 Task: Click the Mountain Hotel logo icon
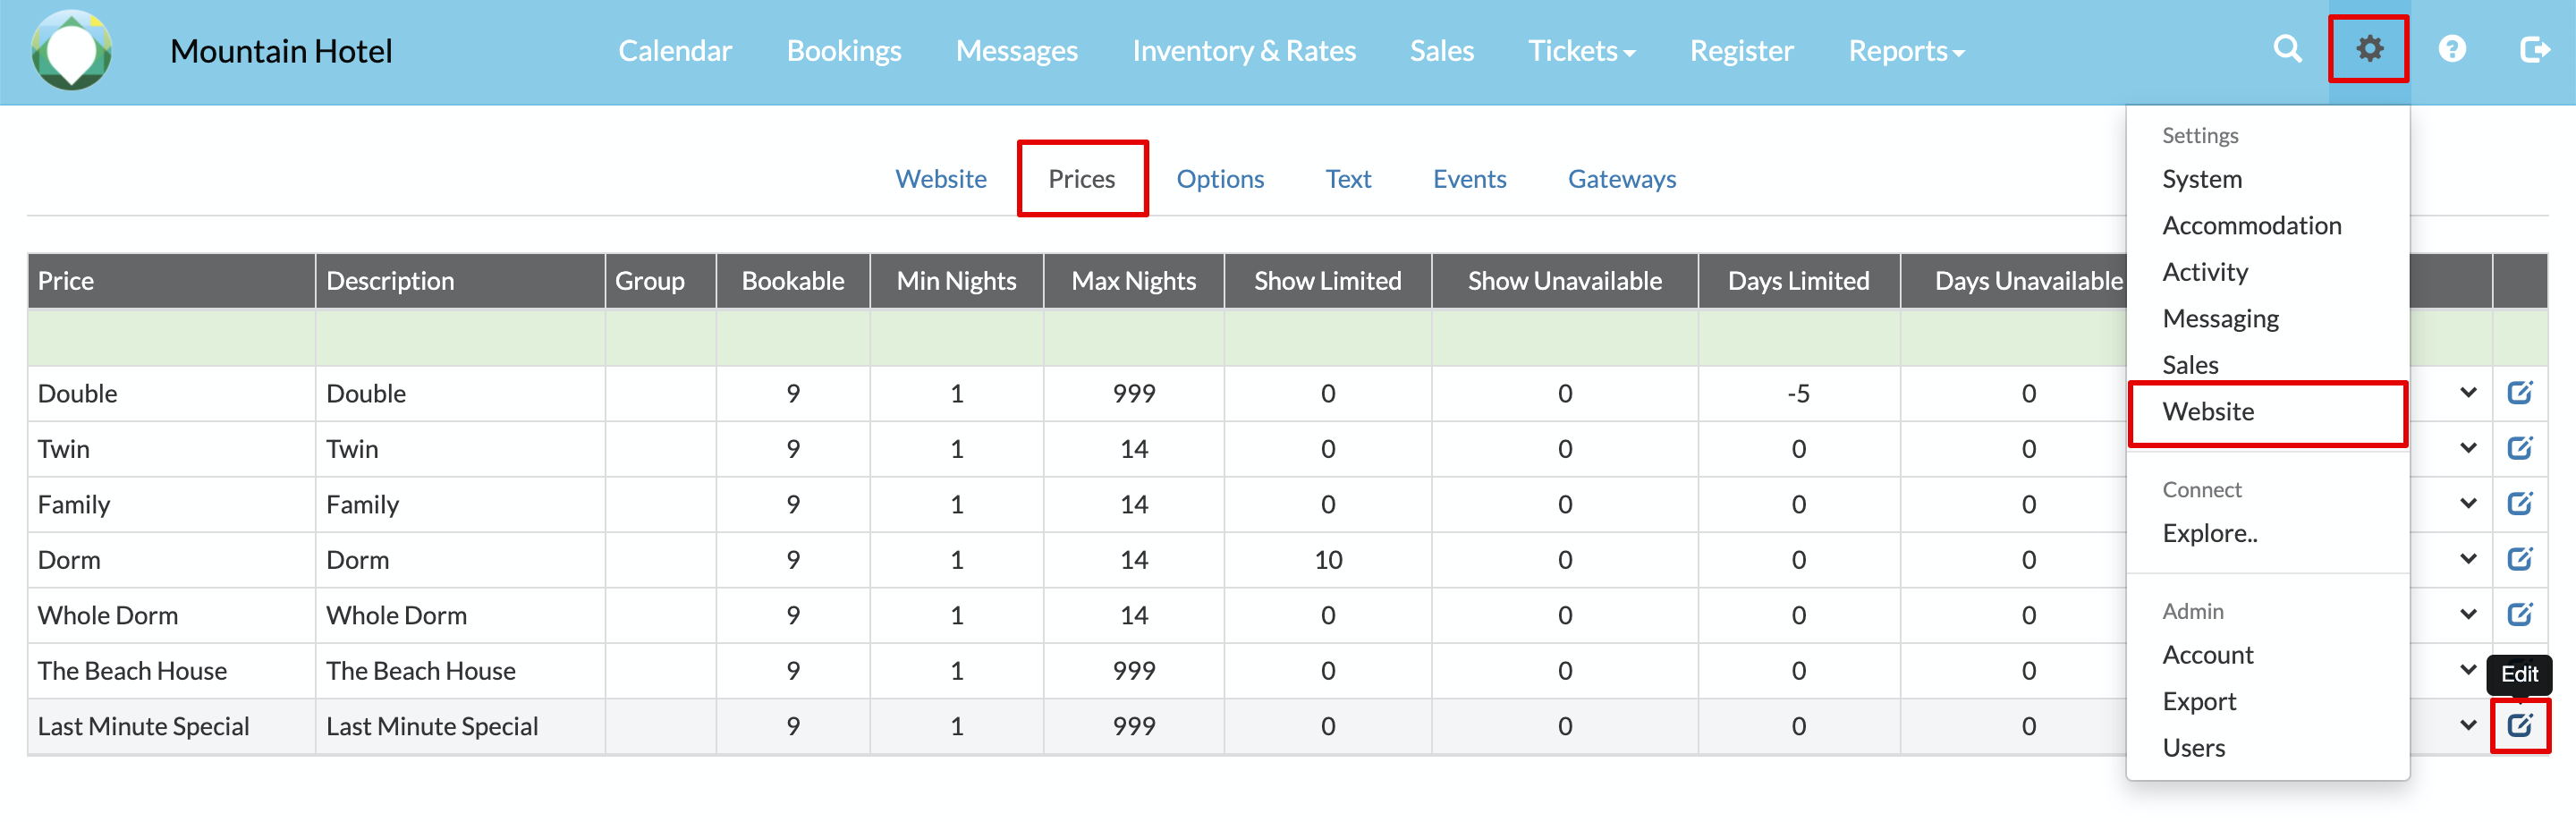(71, 50)
